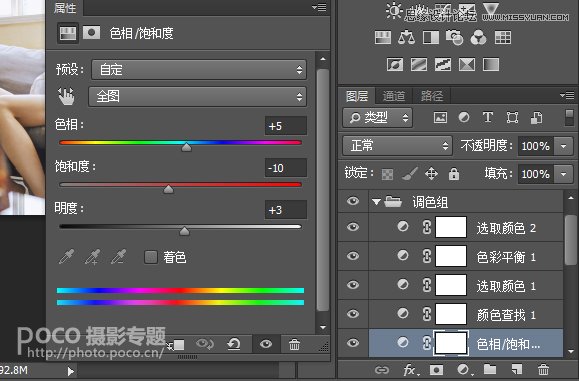This screenshot has width=579, height=381.
Task: Open the layer style fx menu
Action: pyautogui.click(x=411, y=370)
